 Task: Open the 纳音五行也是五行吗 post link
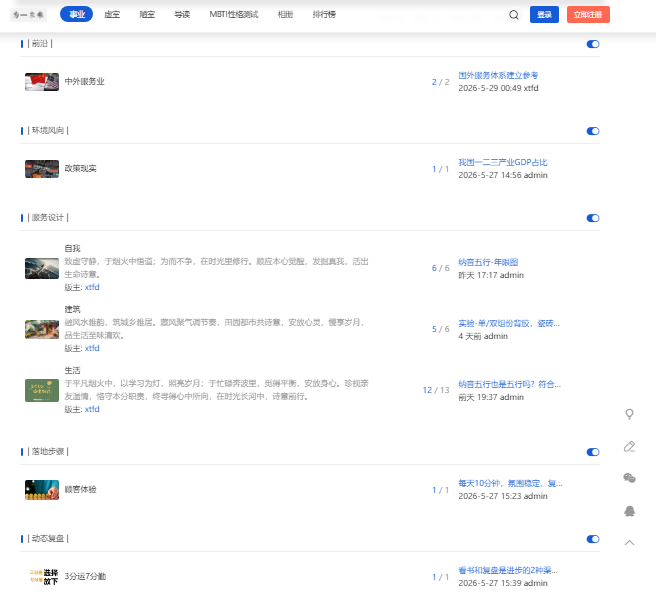click(x=510, y=384)
